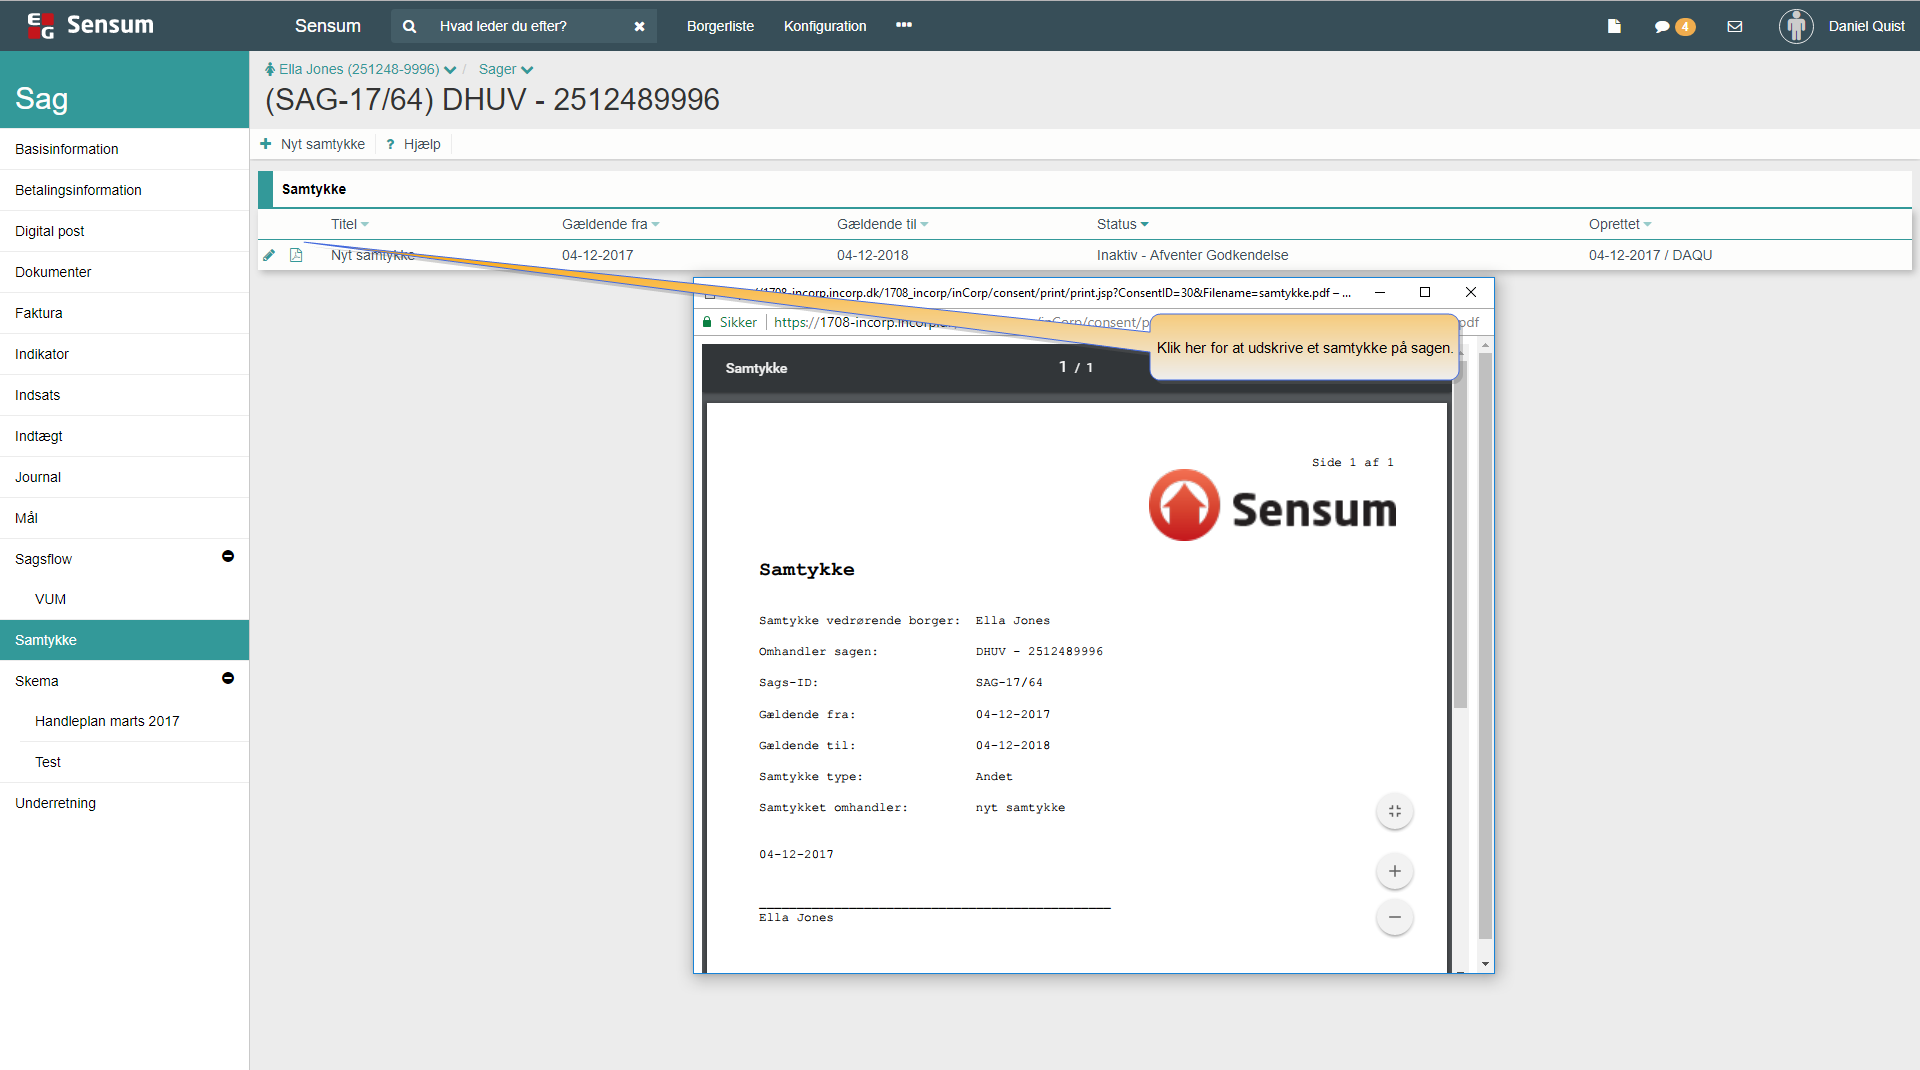Click the citizen person icon beside Ella Jones
1920x1070 pixels.
click(x=270, y=69)
